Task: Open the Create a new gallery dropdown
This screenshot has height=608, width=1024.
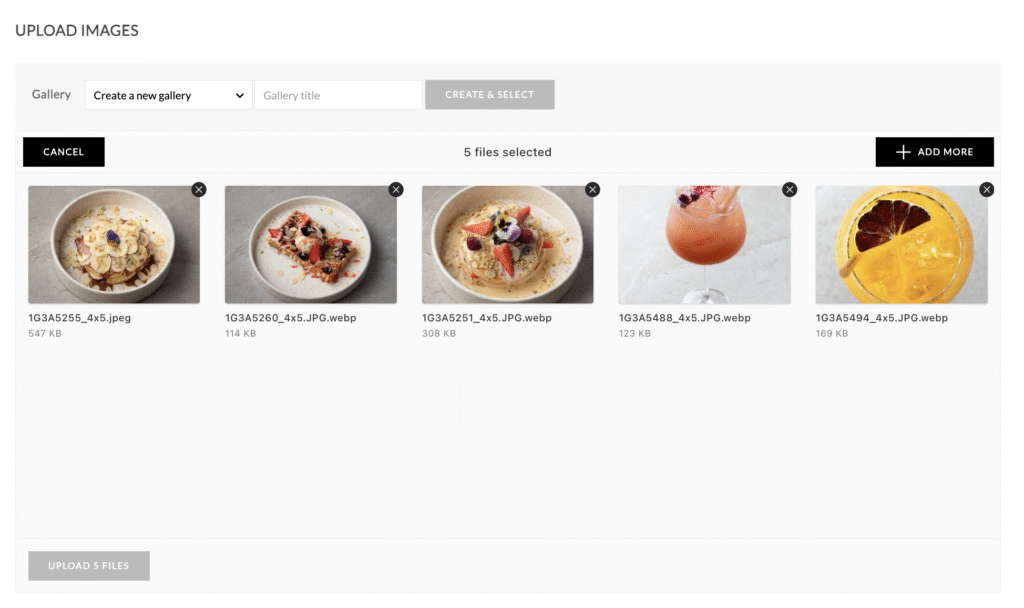Action: (168, 95)
